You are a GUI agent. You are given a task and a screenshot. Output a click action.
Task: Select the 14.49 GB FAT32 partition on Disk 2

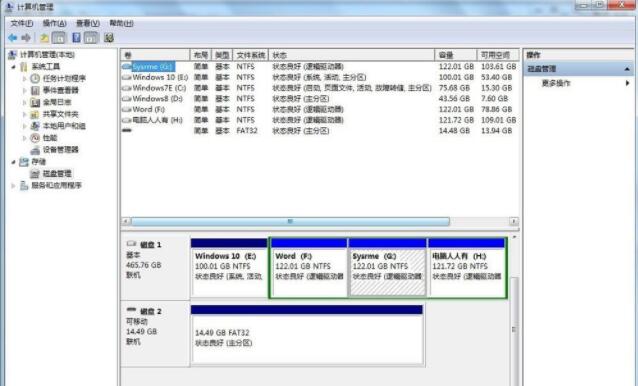pos(307,335)
